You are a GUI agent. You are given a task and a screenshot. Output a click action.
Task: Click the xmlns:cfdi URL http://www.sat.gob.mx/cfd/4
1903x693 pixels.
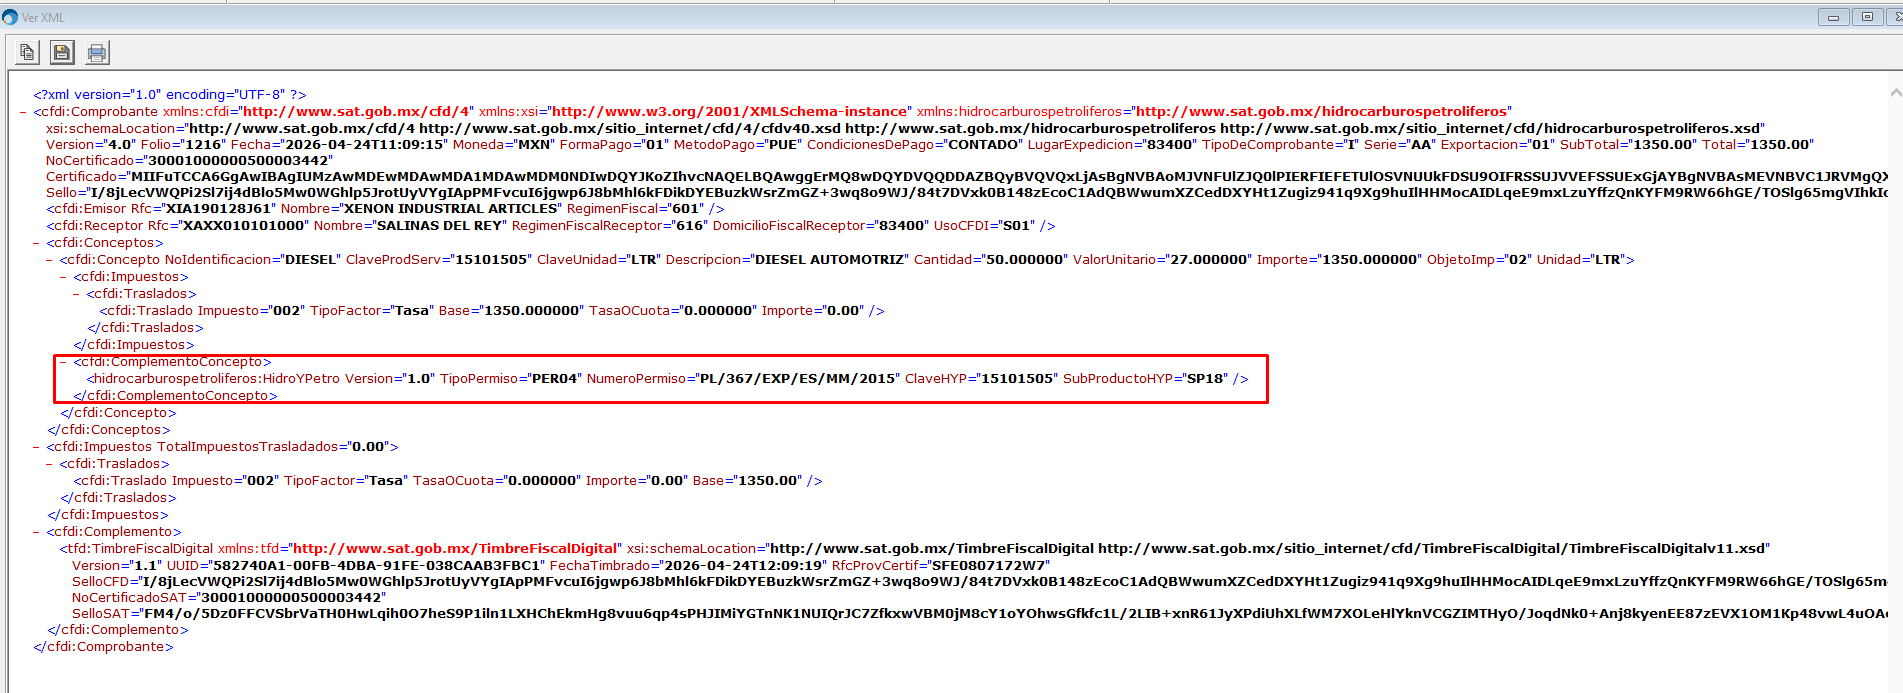[357, 112]
